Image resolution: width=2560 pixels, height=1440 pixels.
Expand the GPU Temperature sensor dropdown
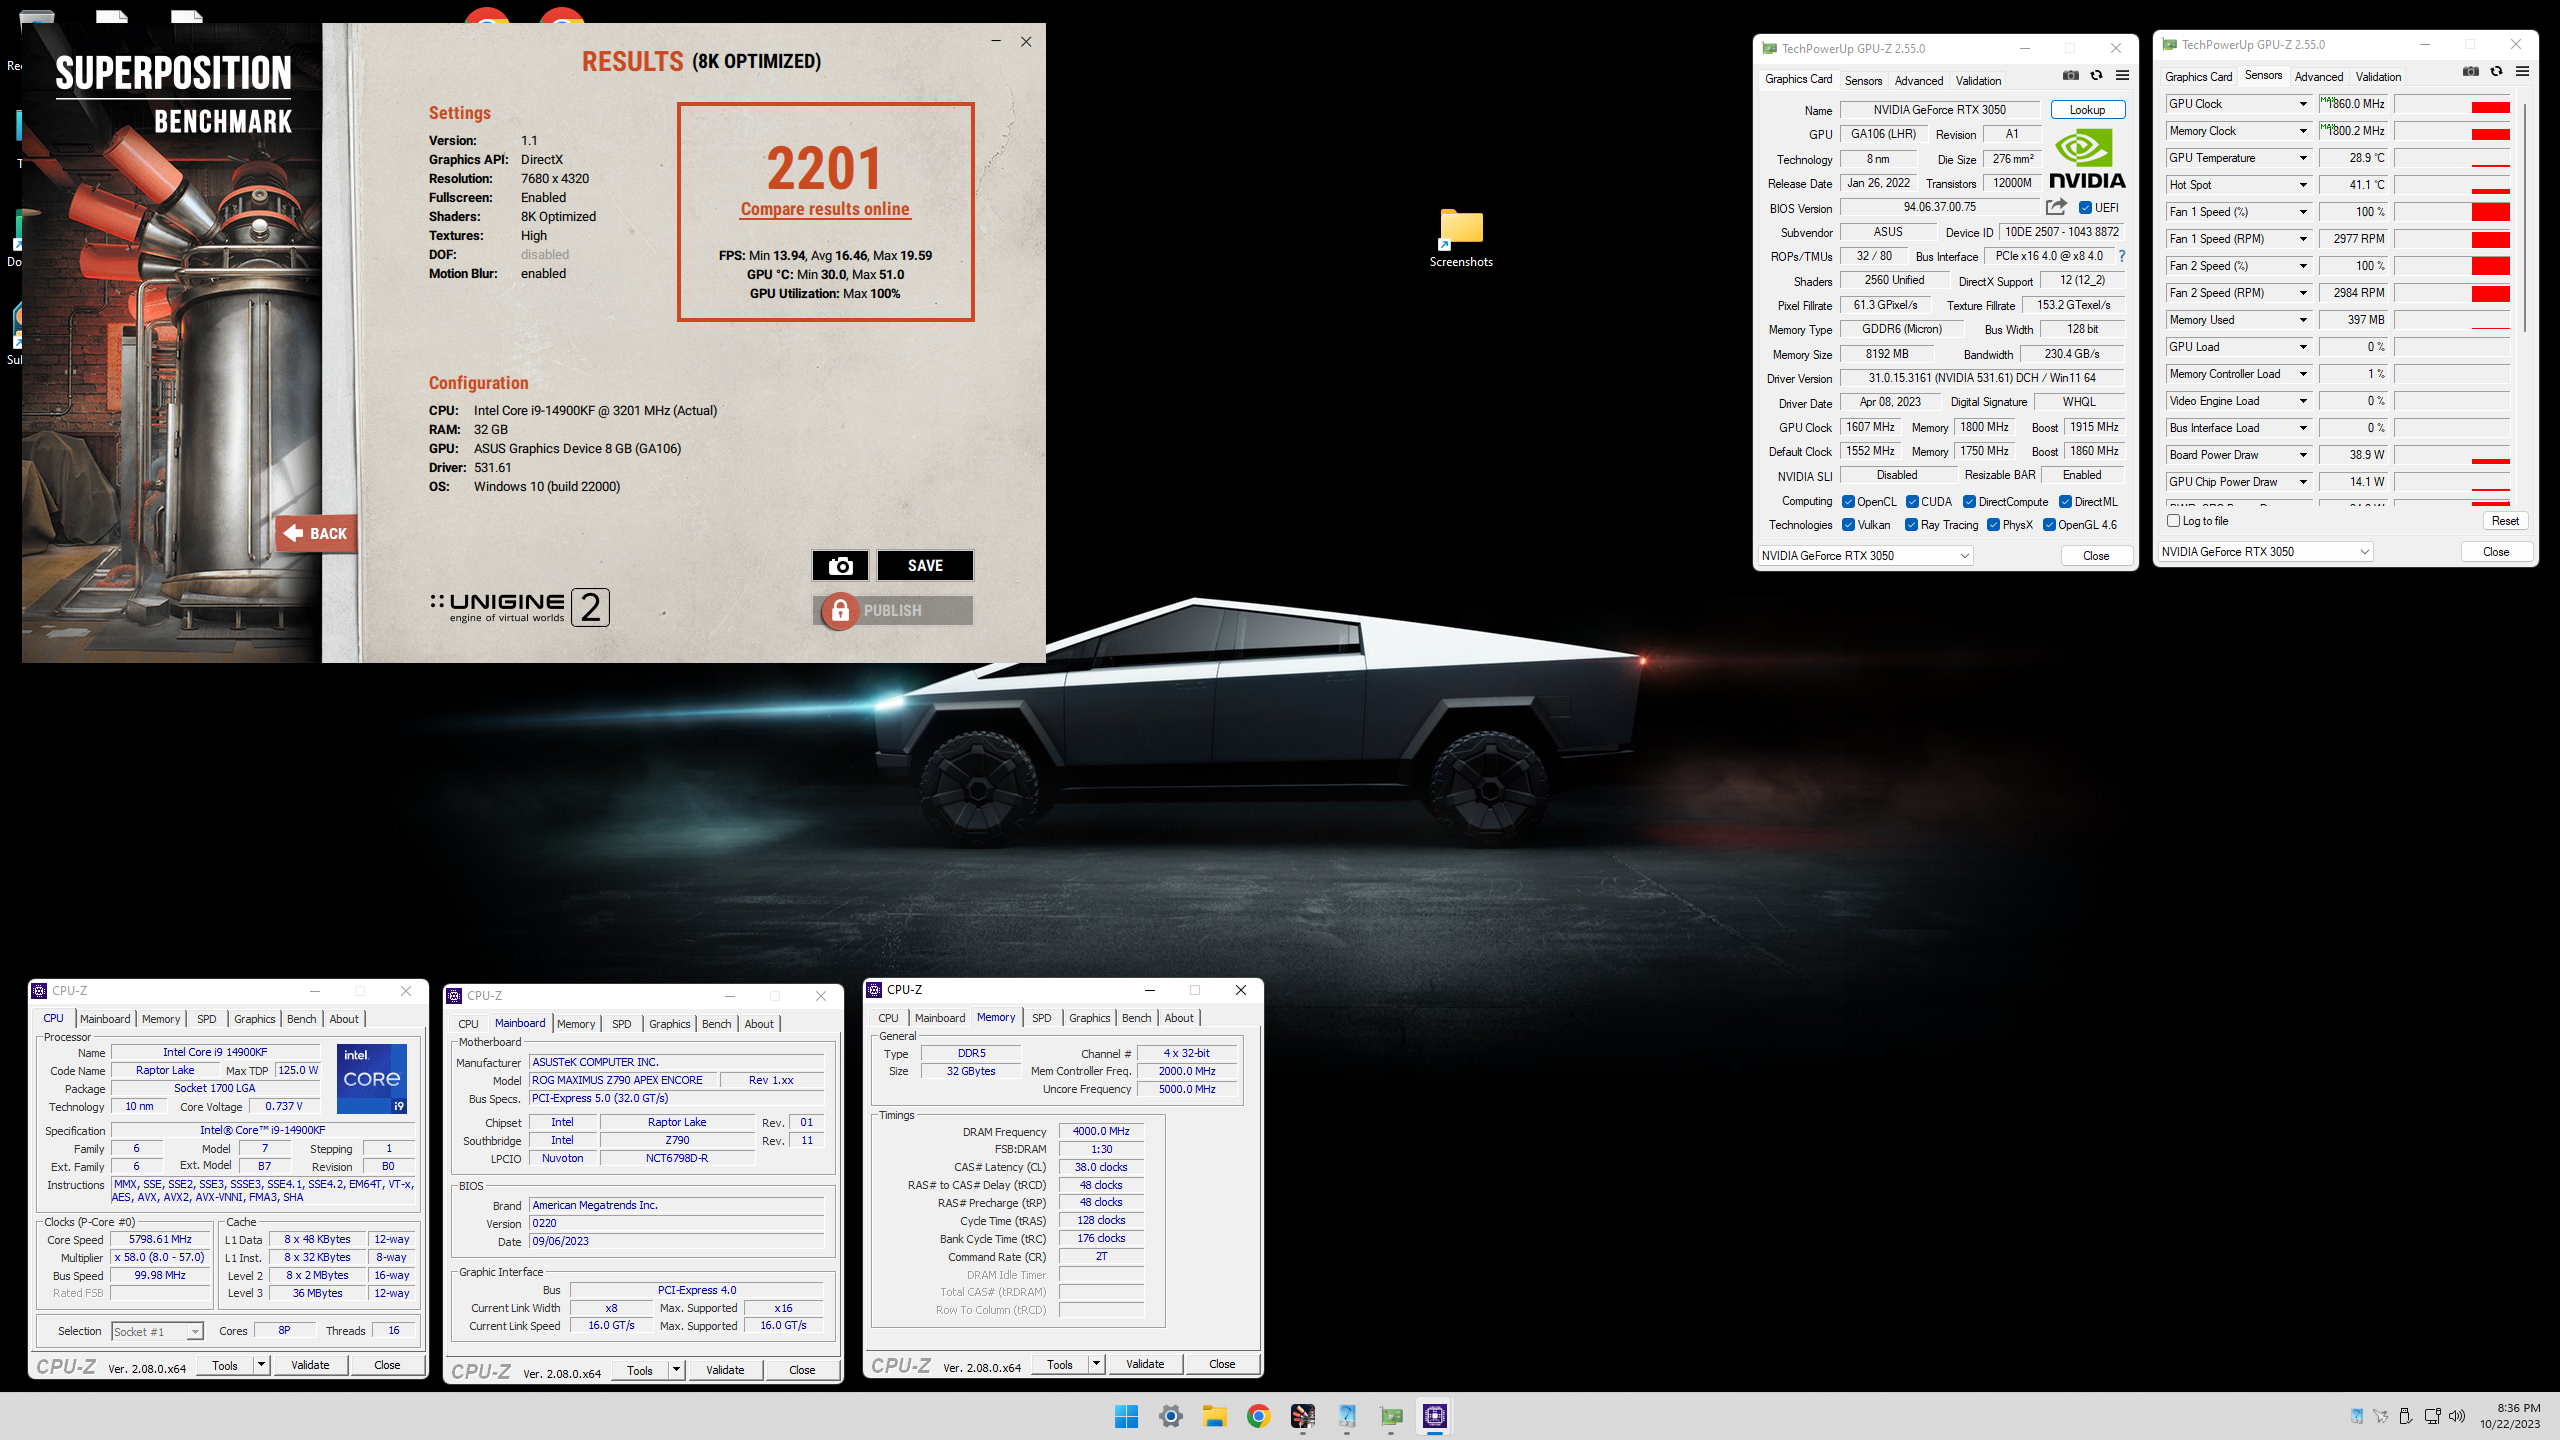click(x=2303, y=158)
